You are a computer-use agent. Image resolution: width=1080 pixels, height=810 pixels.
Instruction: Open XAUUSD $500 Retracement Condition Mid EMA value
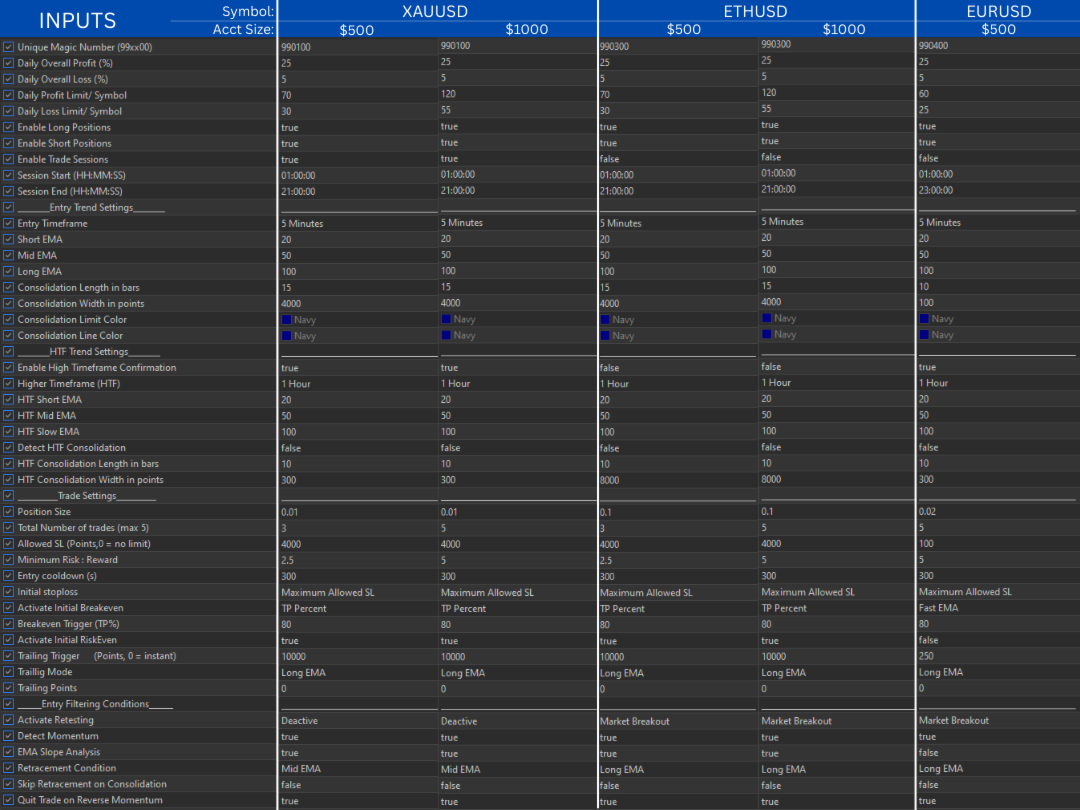click(x=301, y=769)
